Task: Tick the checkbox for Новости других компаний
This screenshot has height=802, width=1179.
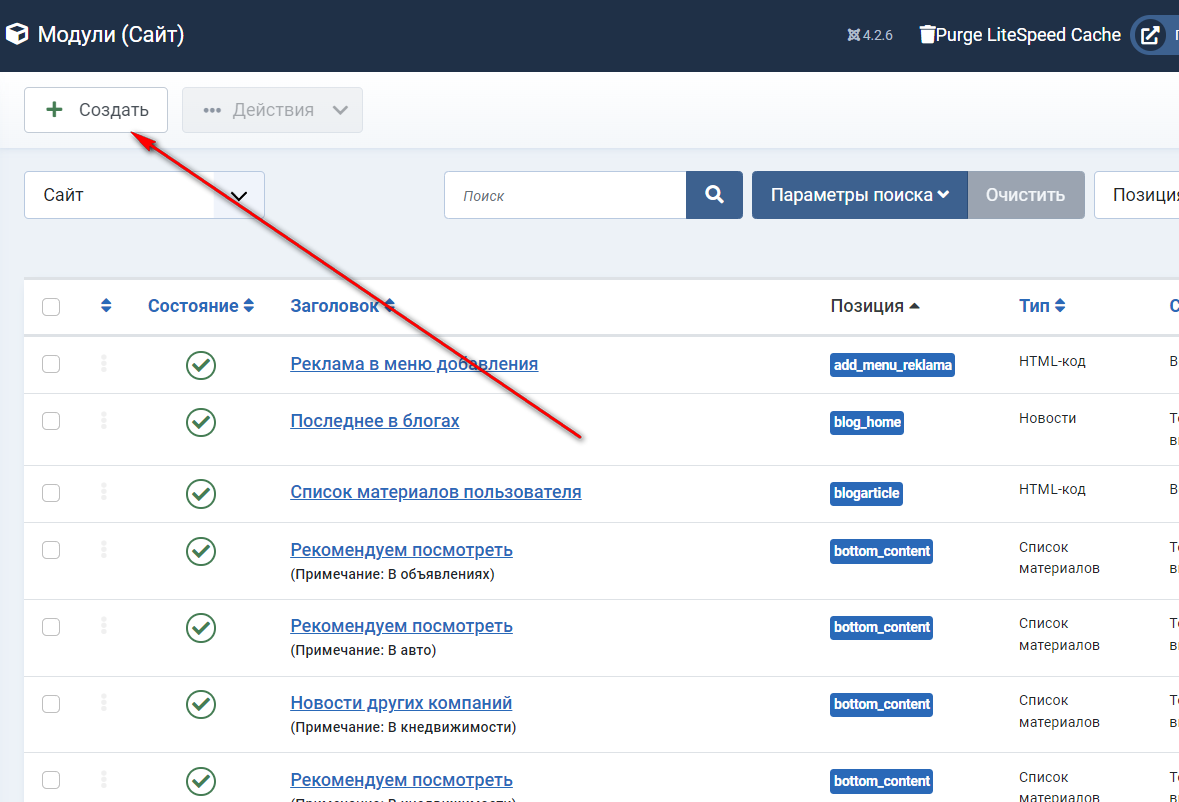Action: (x=51, y=704)
